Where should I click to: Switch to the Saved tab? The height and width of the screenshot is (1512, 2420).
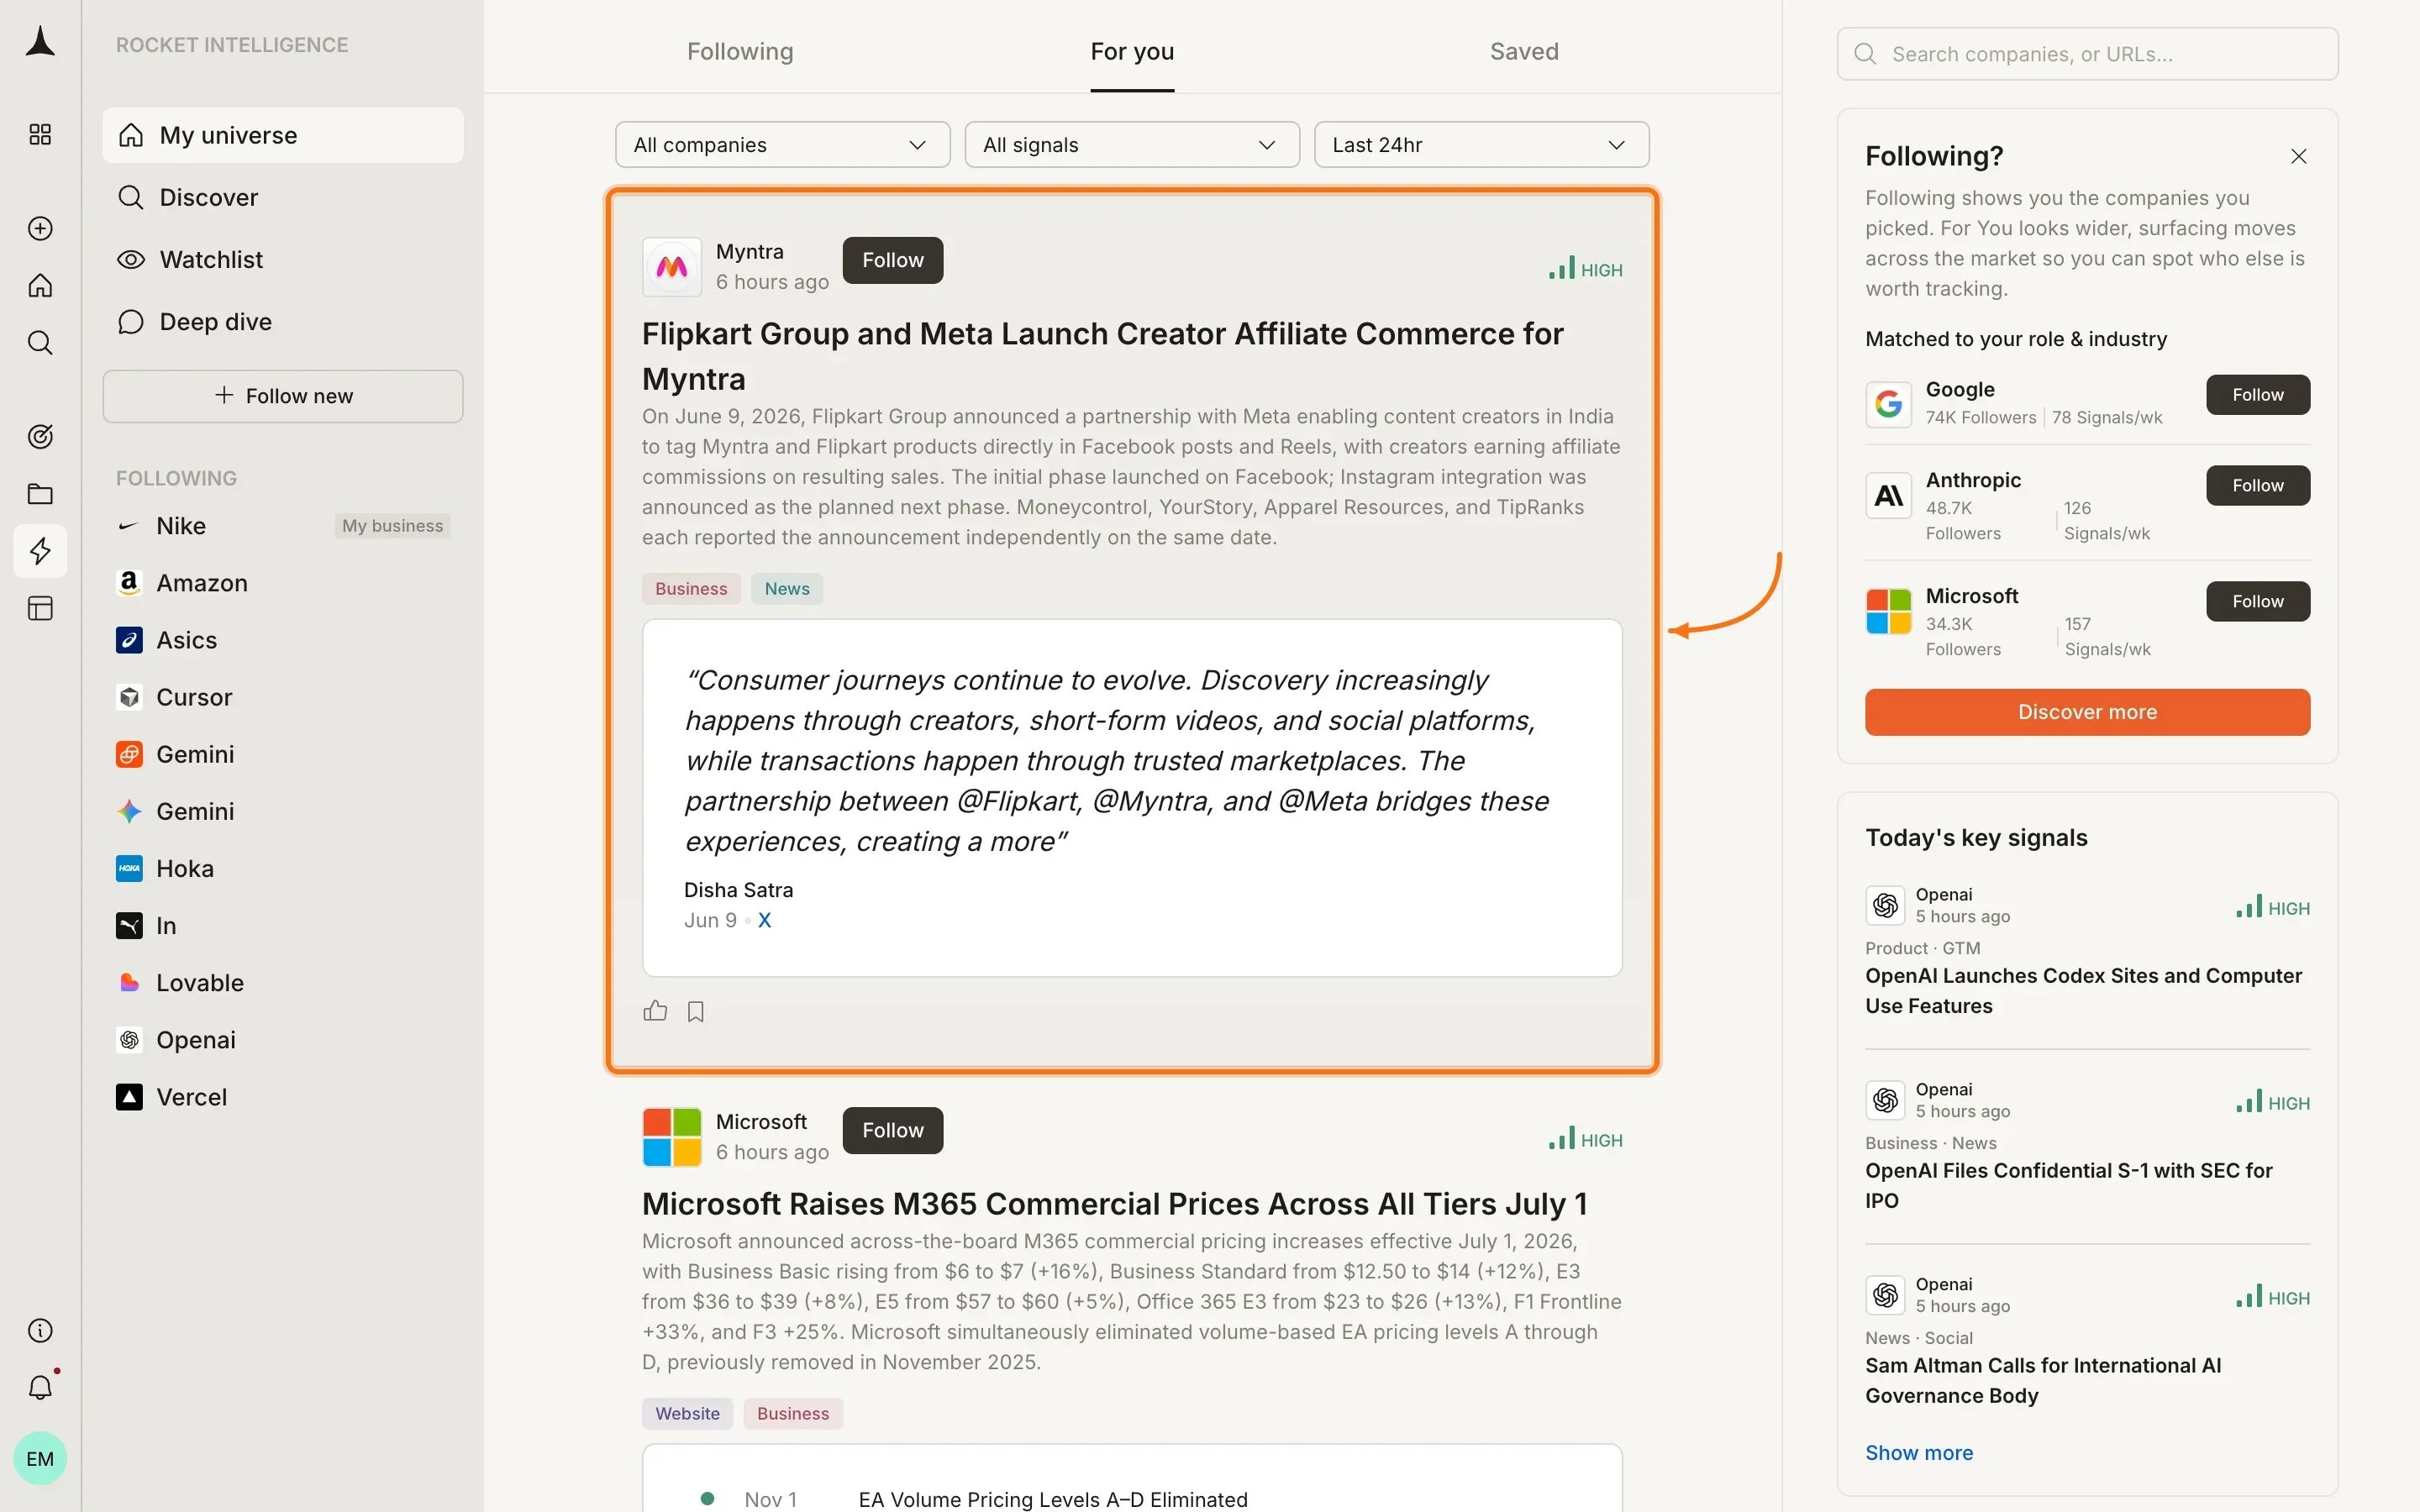(x=1524, y=51)
